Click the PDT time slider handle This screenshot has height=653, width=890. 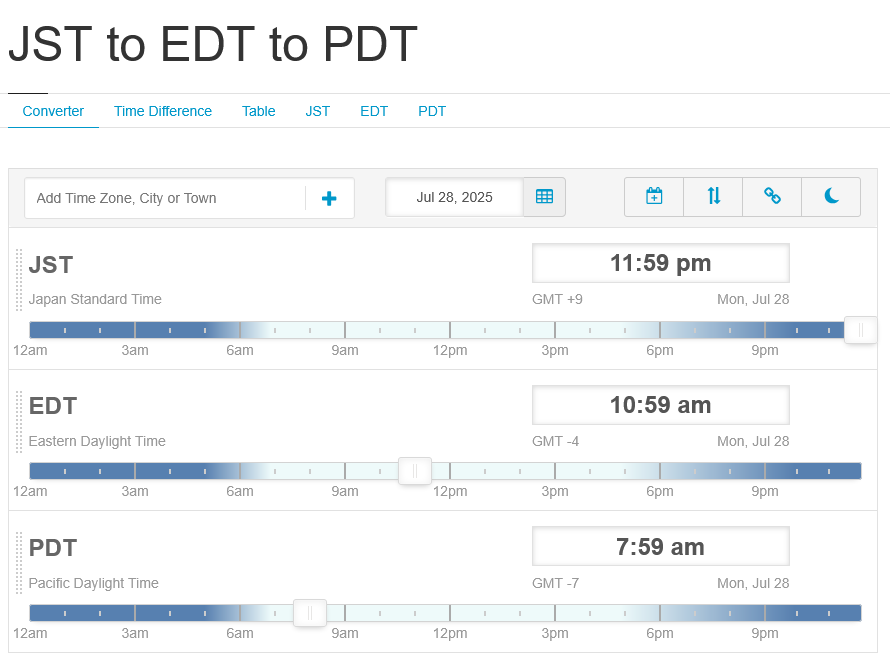tap(310, 612)
